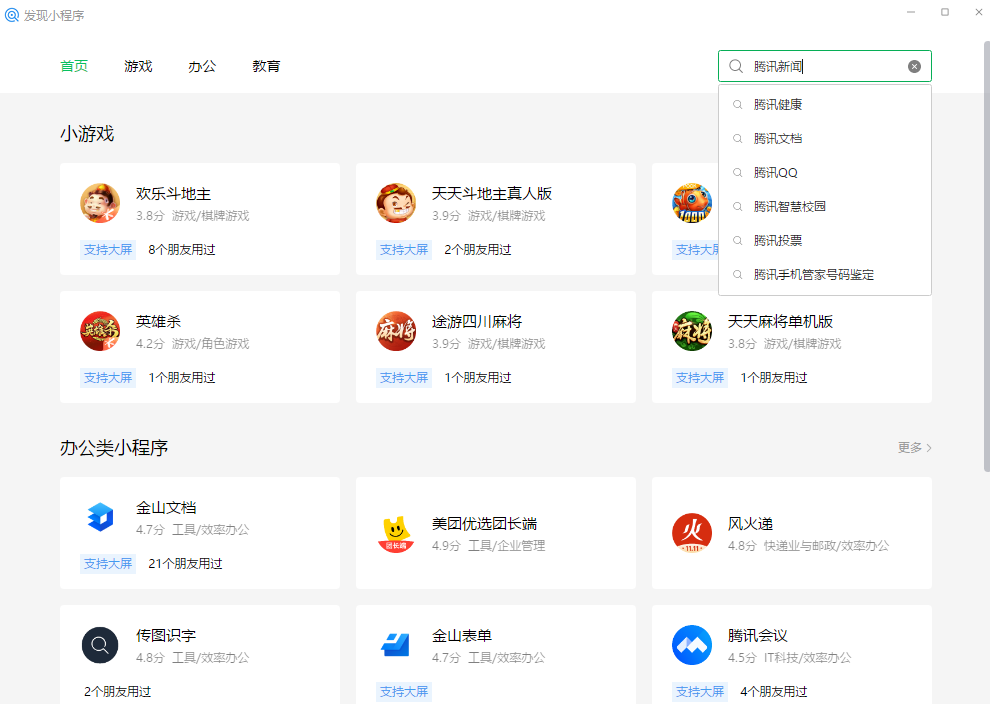Image resolution: width=990 pixels, height=704 pixels.
Task: Click the magnifier icon beside 腾讯文档
Action: (737, 139)
